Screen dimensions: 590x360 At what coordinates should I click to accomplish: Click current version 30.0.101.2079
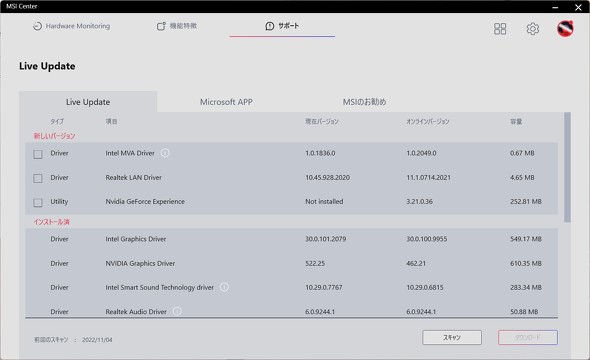tap(325, 239)
